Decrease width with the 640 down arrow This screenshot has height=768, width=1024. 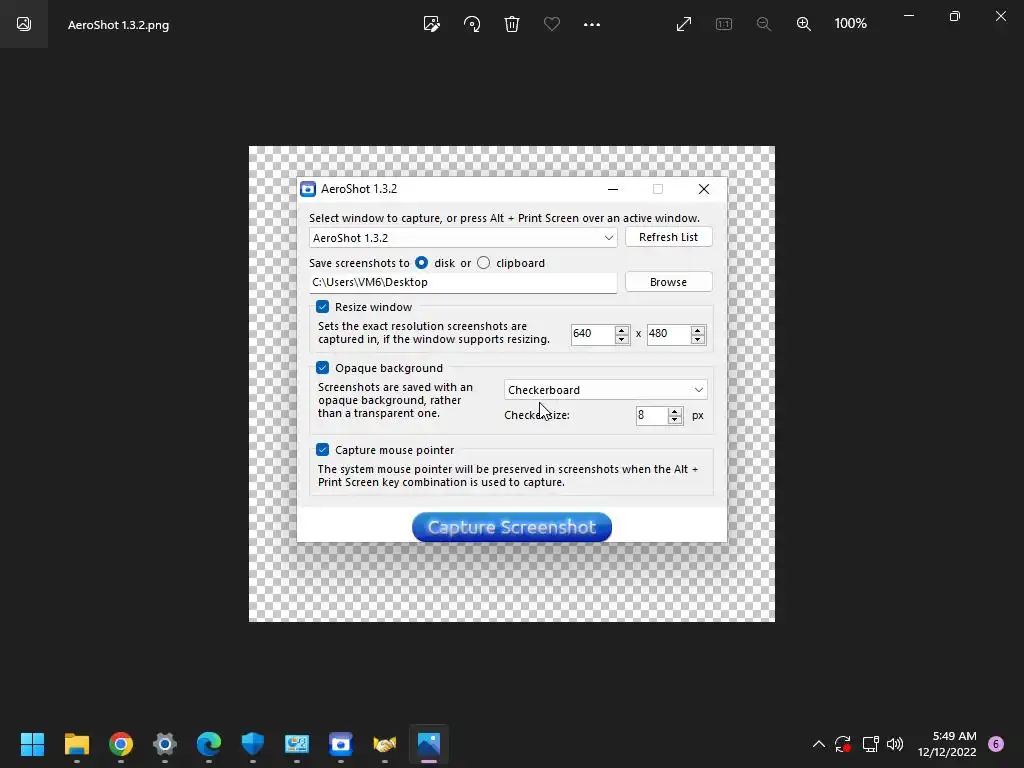click(622, 339)
